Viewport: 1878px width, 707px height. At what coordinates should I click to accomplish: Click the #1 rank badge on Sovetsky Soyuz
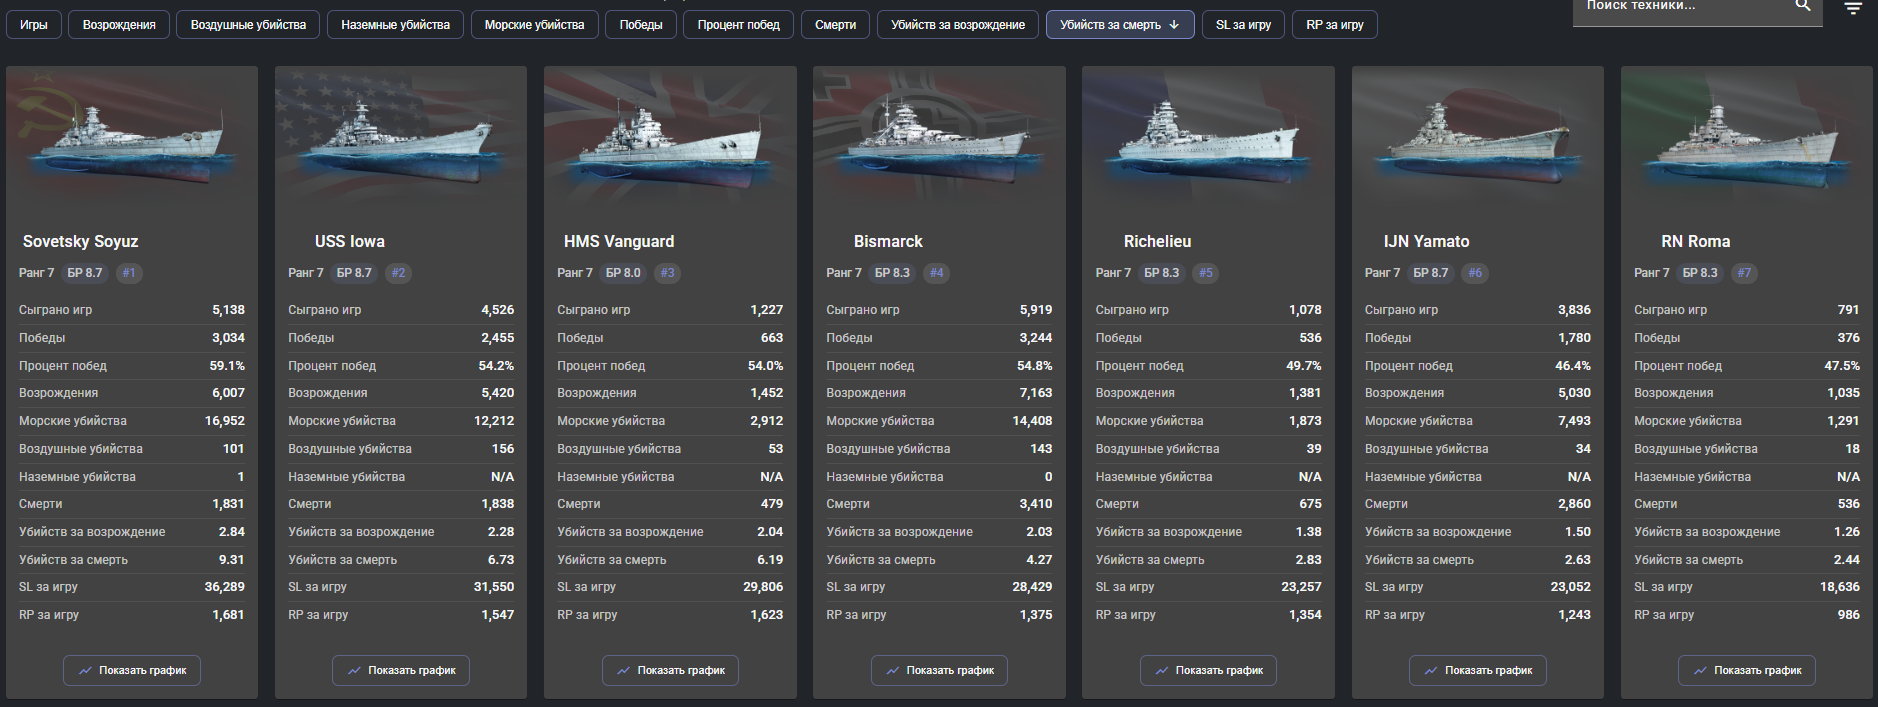click(129, 273)
